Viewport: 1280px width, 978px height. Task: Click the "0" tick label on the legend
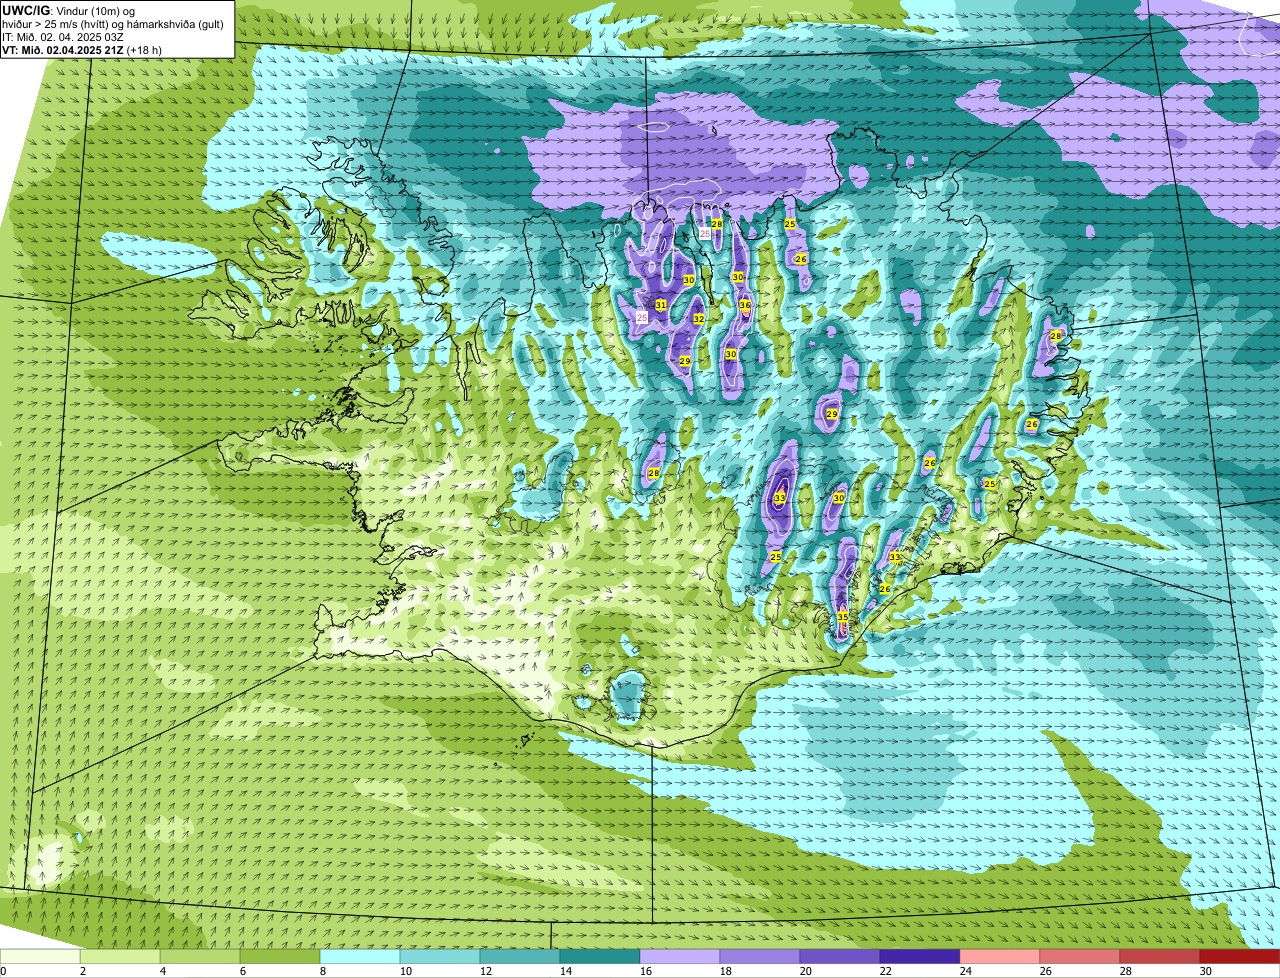coord(4,971)
